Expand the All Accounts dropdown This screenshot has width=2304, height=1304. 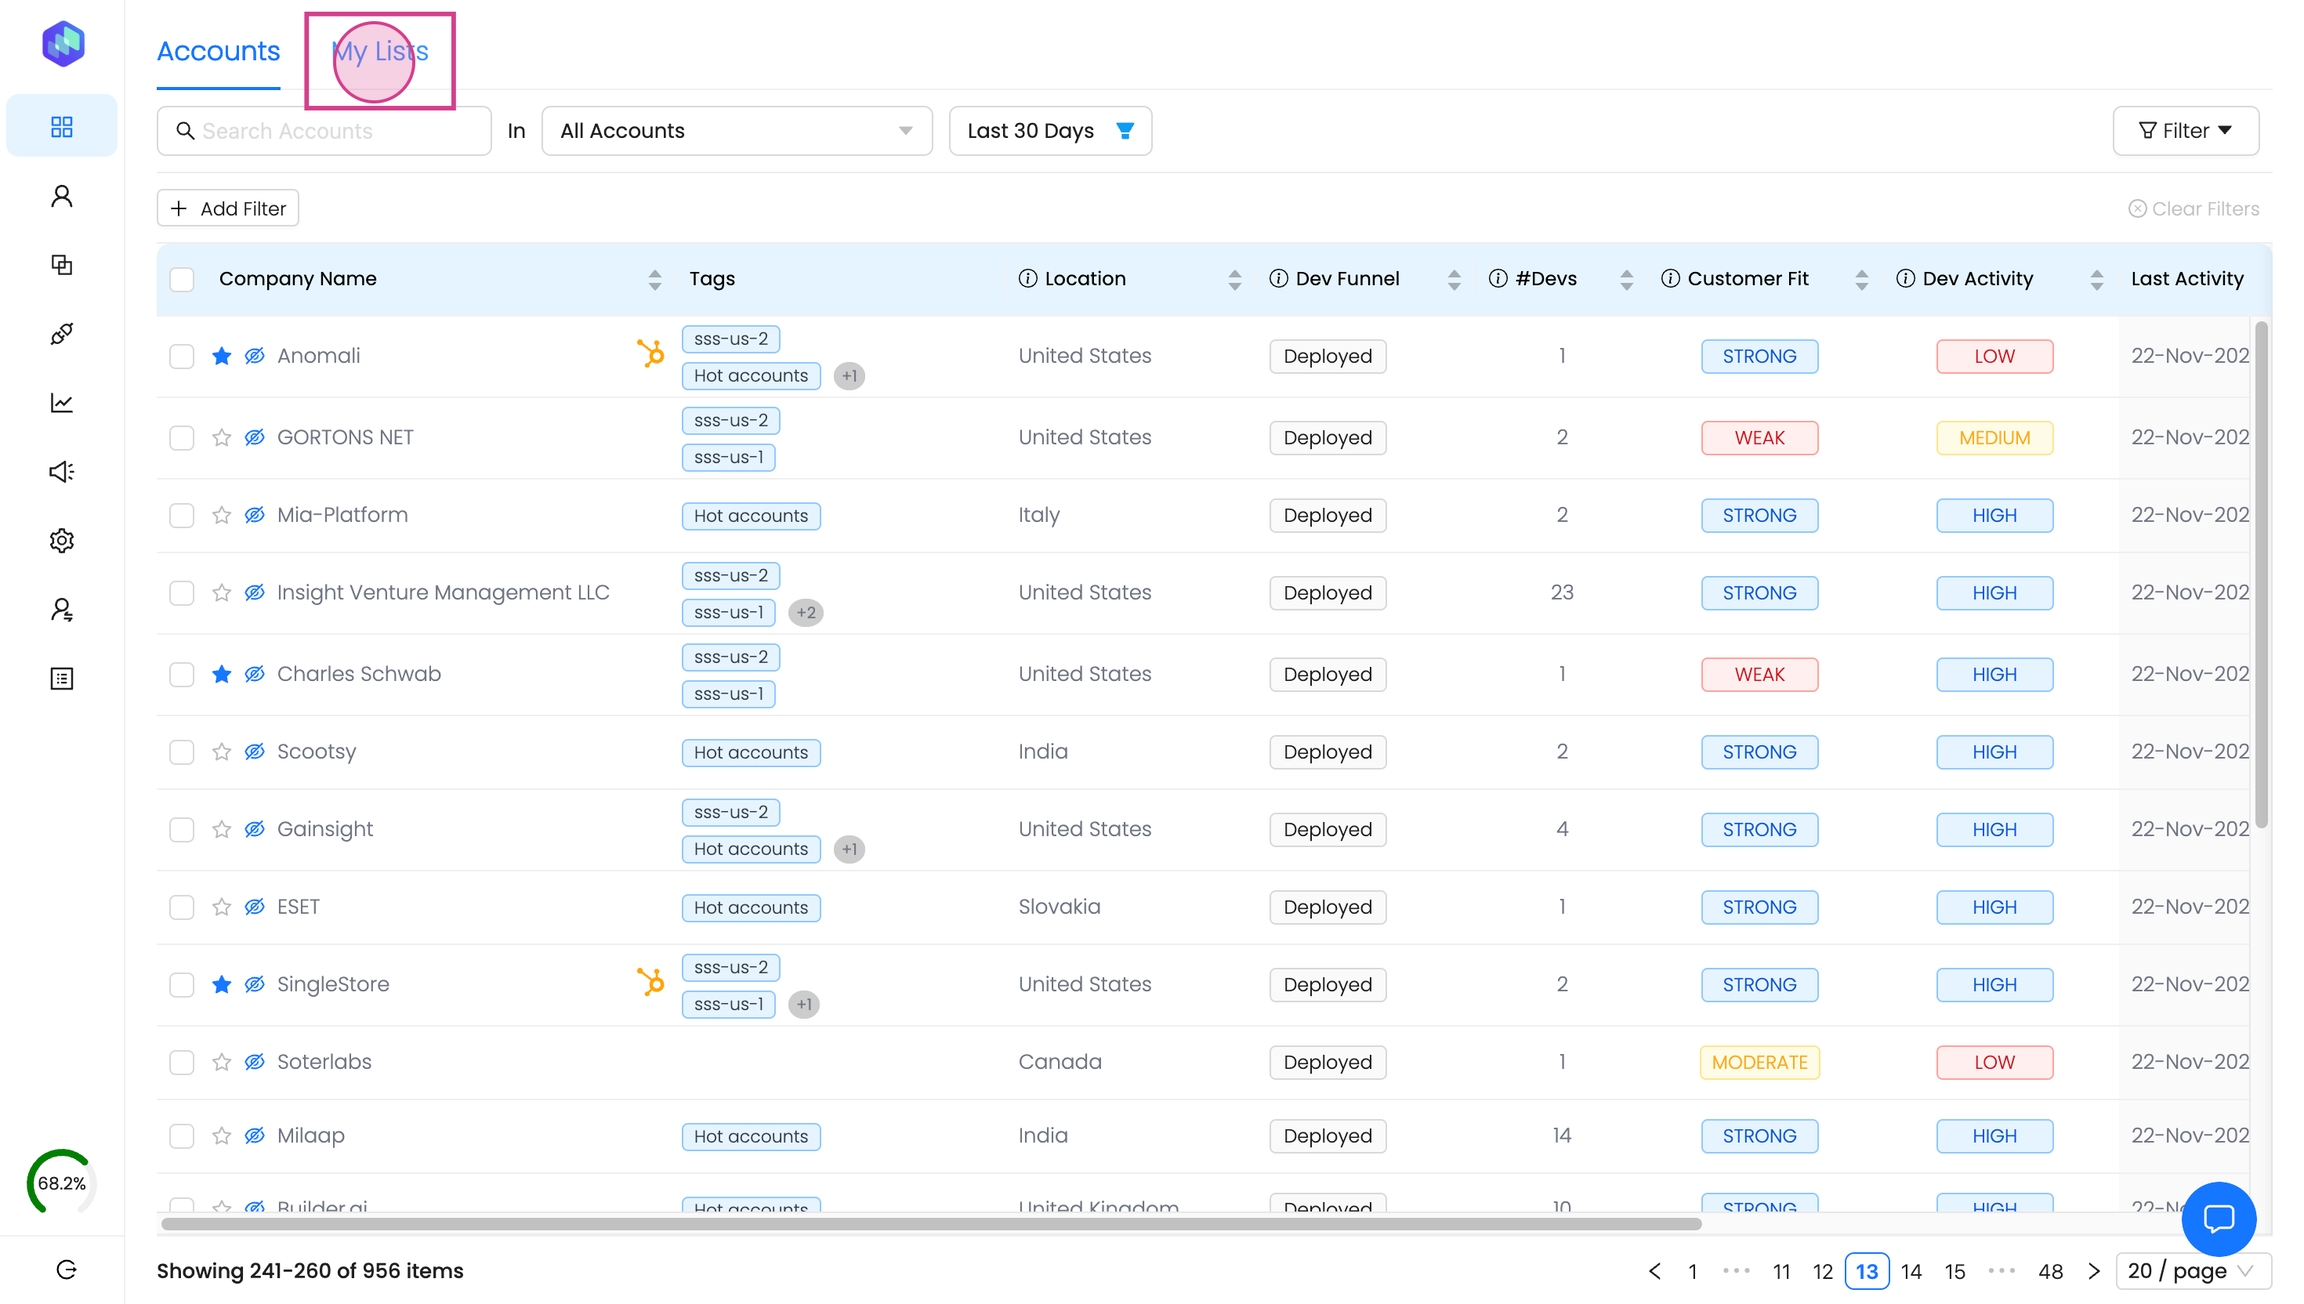[x=736, y=131]
